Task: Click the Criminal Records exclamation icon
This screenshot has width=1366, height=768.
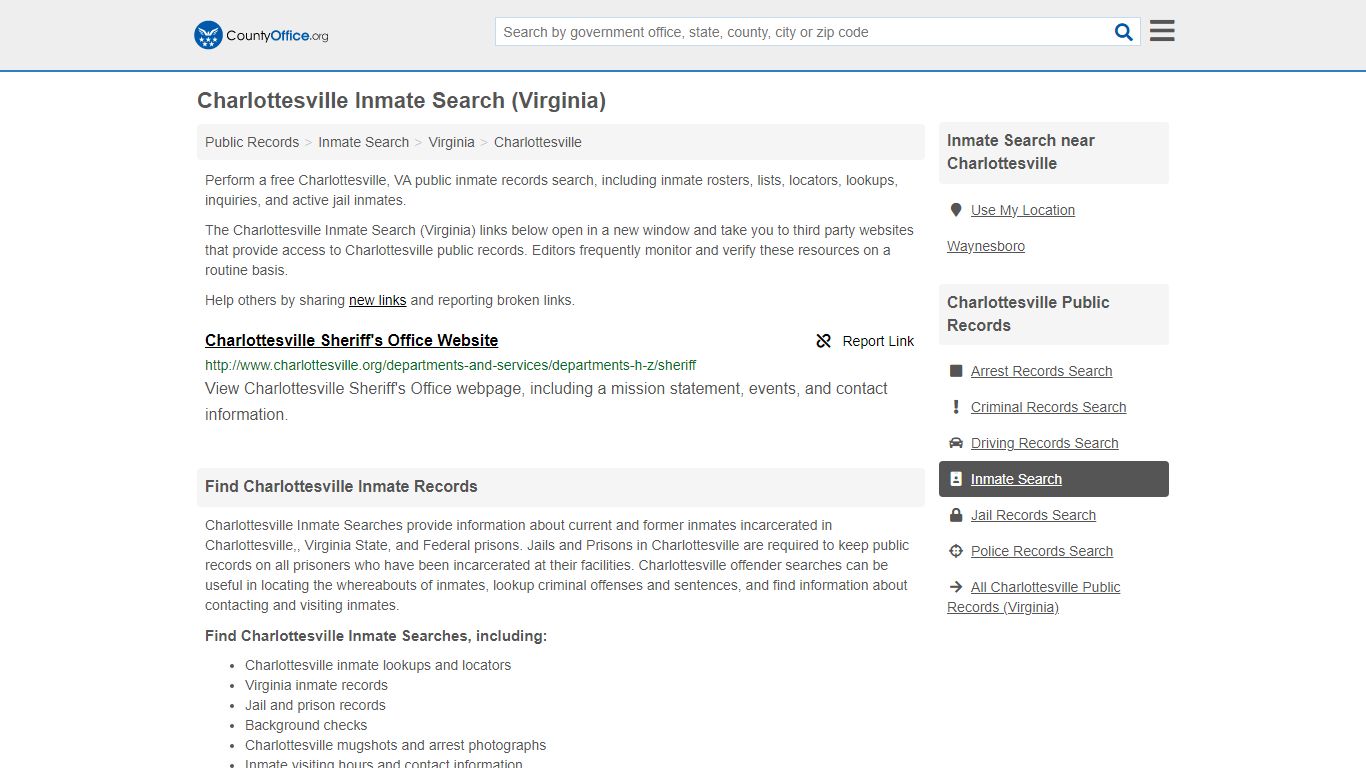Action: coord(956,407)
